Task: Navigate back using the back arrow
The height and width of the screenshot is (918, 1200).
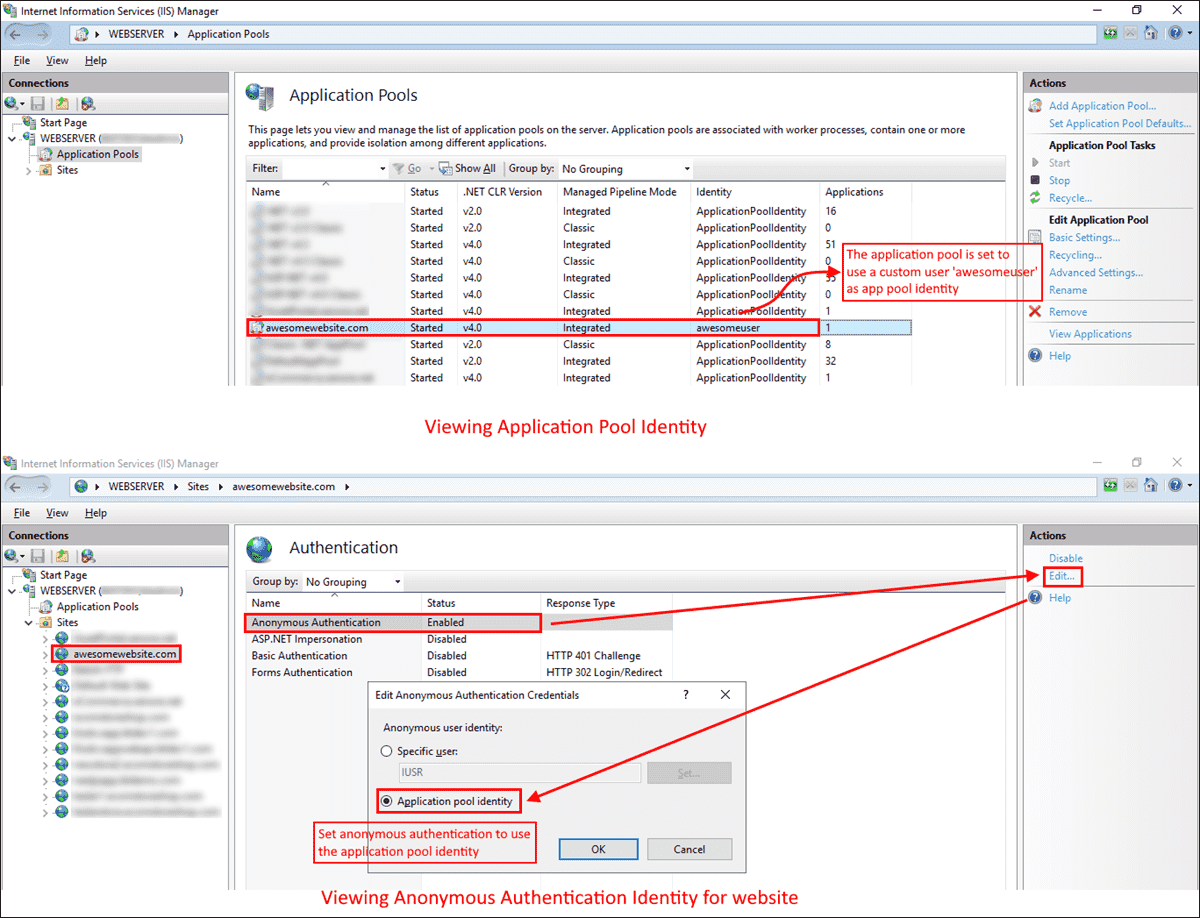Action: pyautogui.click(x=16, y=33)
